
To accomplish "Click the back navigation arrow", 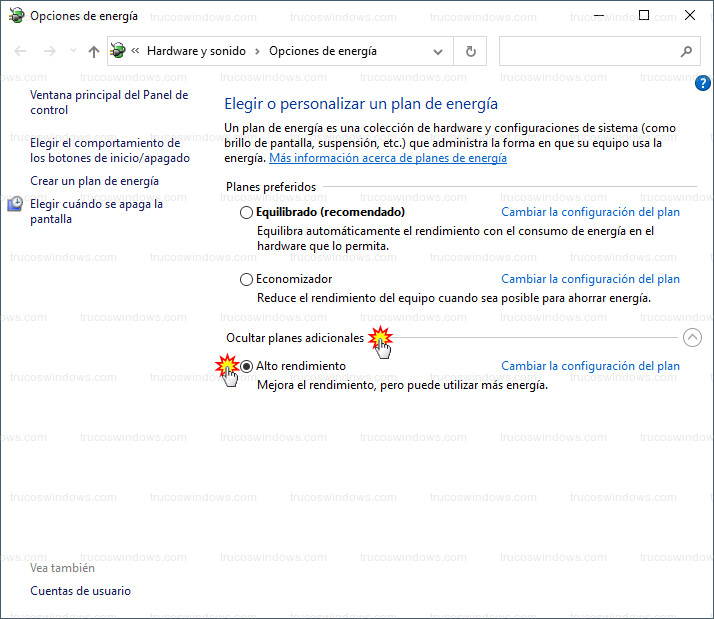I will 22,51.
